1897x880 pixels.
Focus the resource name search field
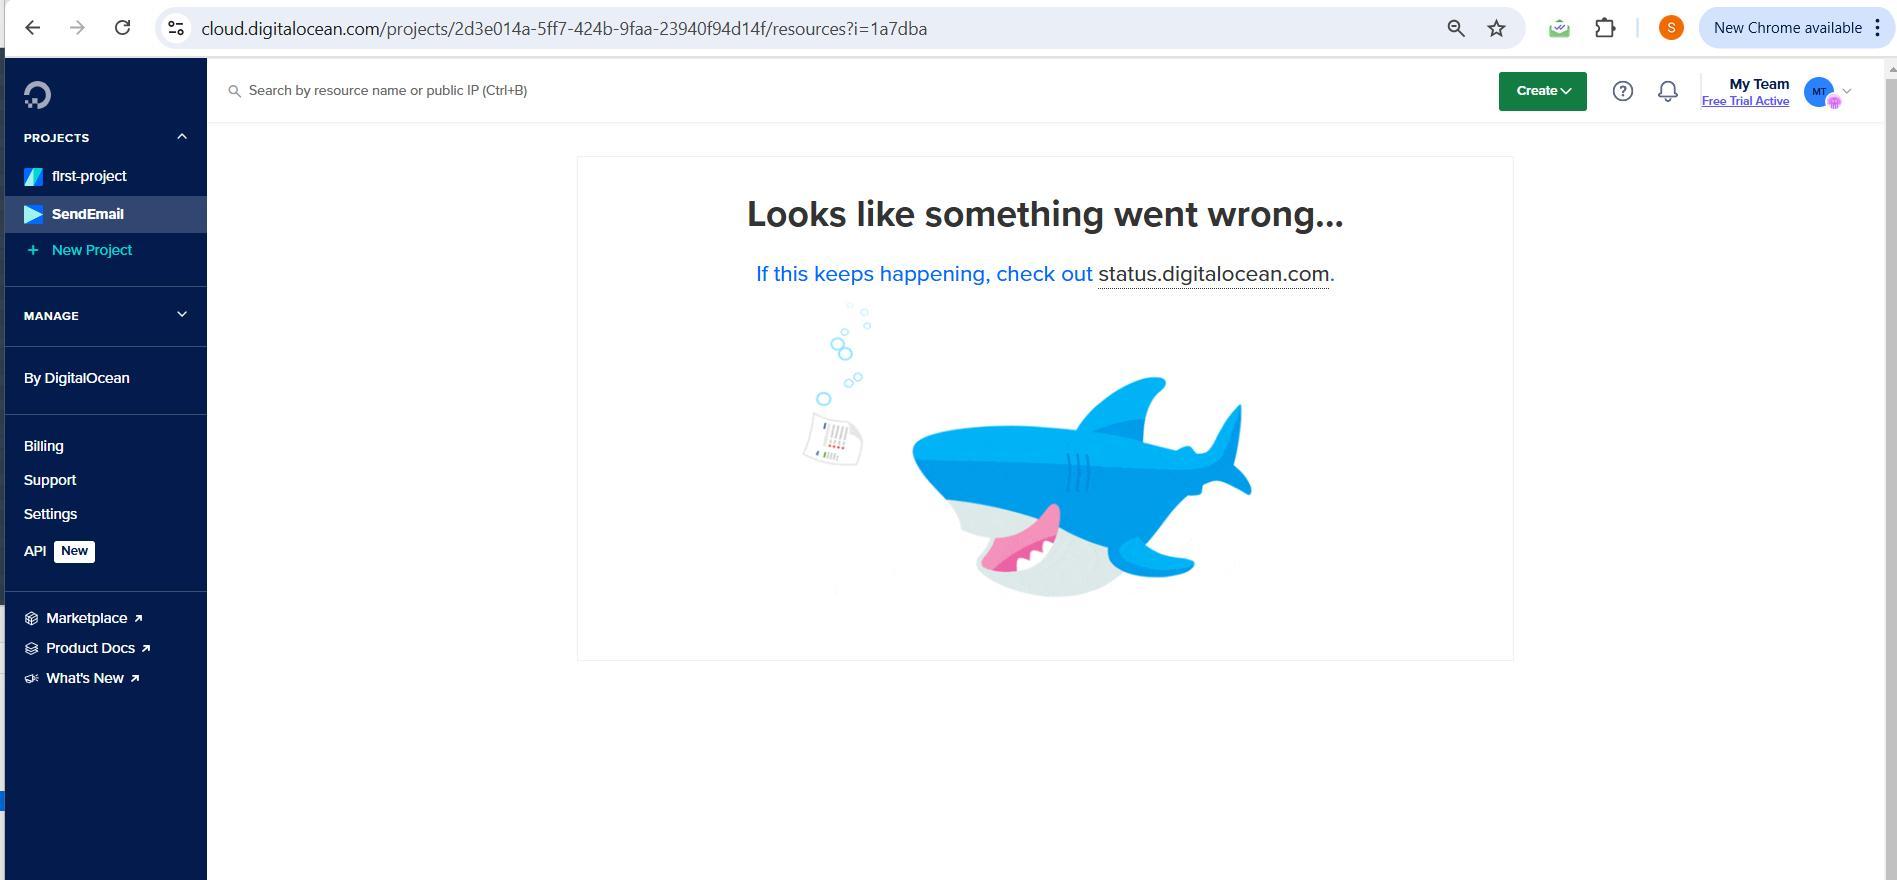388,91
